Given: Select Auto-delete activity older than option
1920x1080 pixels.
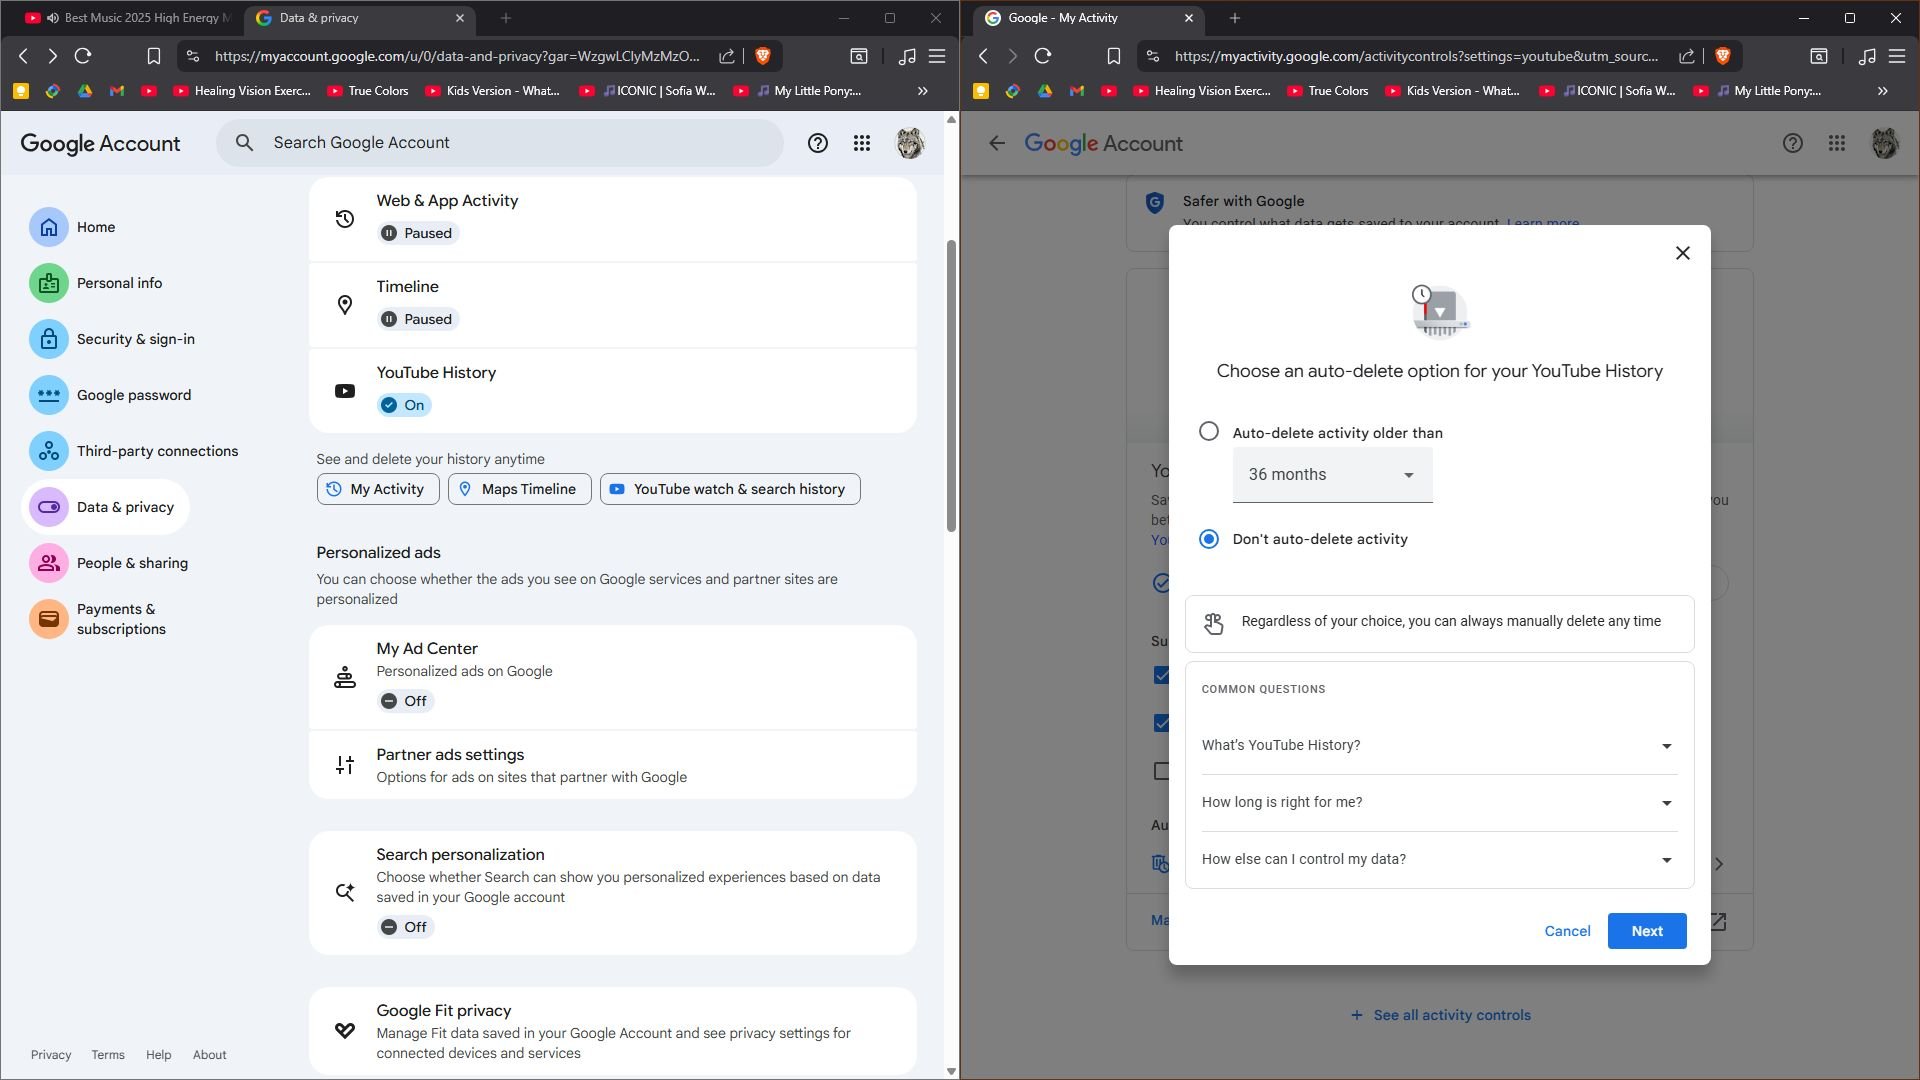Looking at the screenshot, I should click(1209, 432).
